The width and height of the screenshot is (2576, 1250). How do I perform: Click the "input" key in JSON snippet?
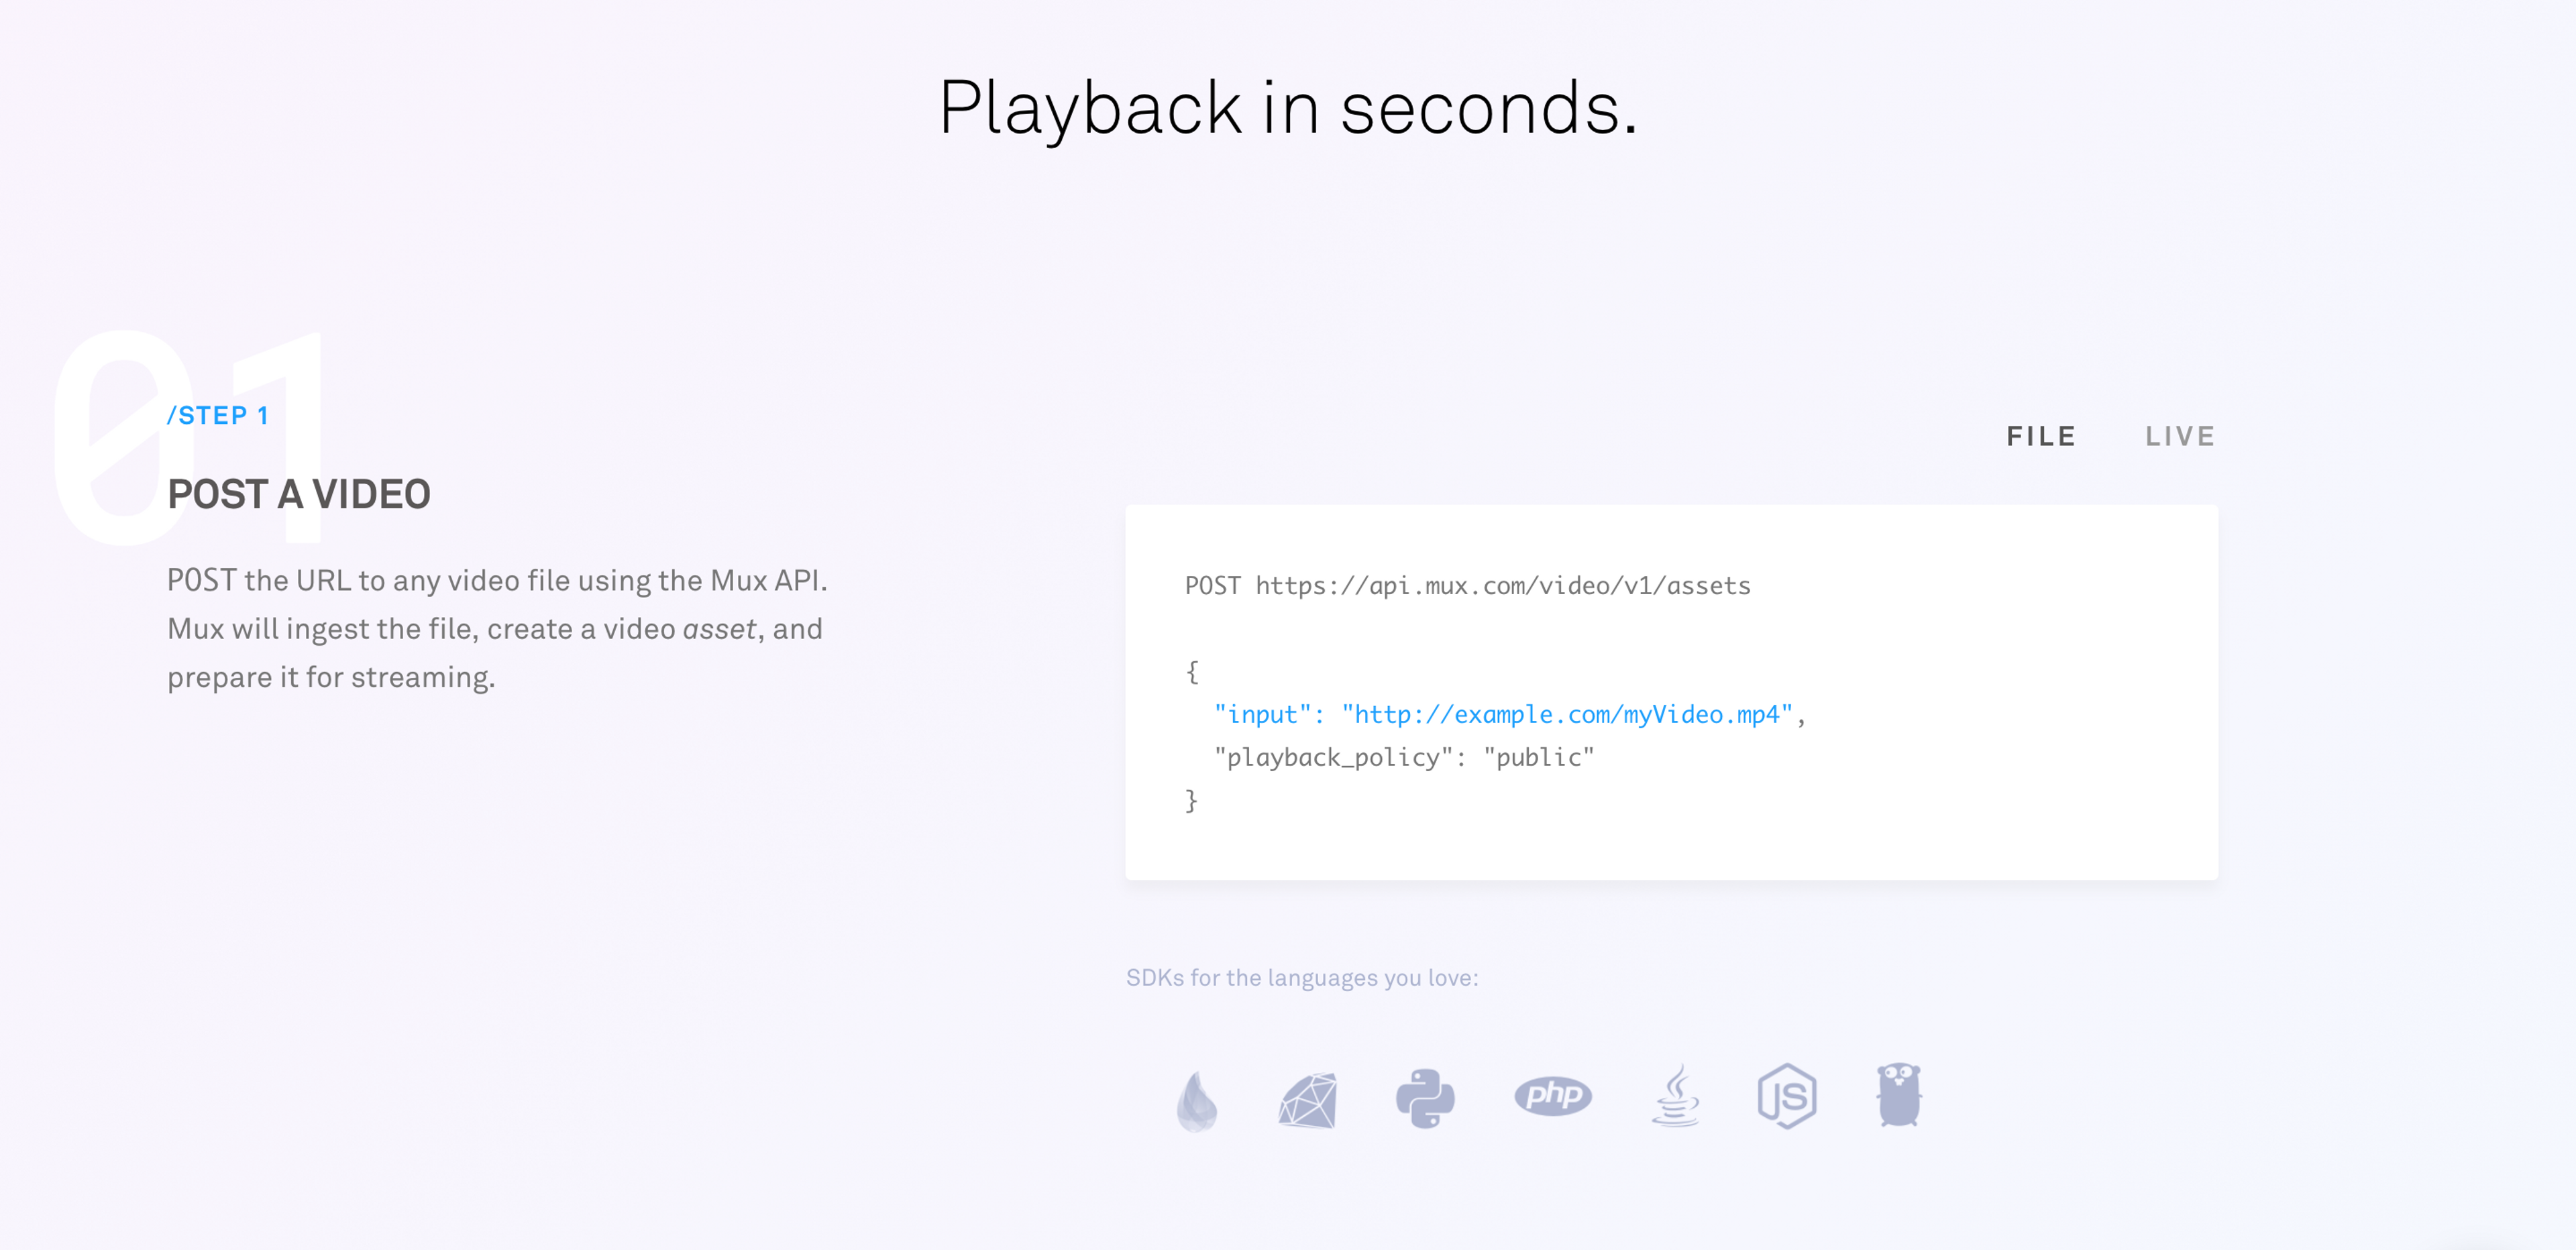(x=1262, y=715)
